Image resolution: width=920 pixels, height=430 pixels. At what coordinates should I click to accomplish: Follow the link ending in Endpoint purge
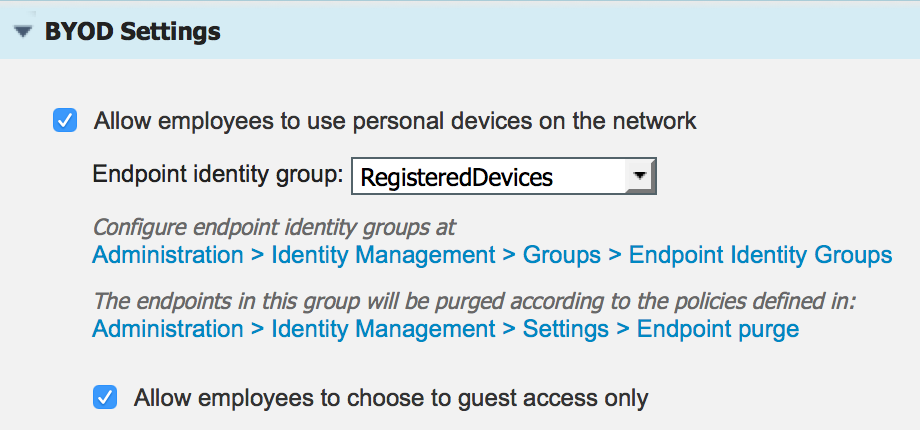coord(446,329)
